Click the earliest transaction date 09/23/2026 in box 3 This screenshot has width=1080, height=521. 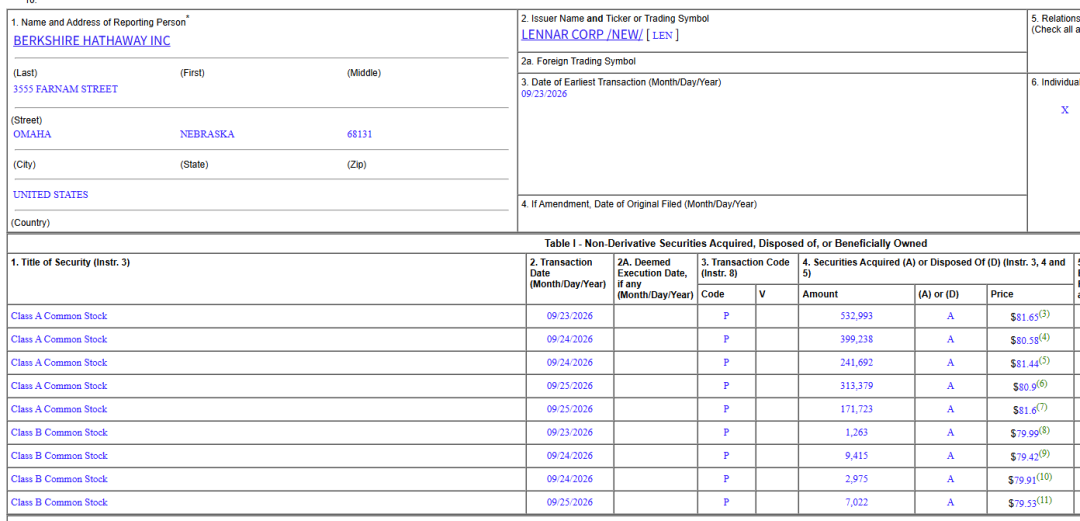pyautogui.click(x=544, y=94)
